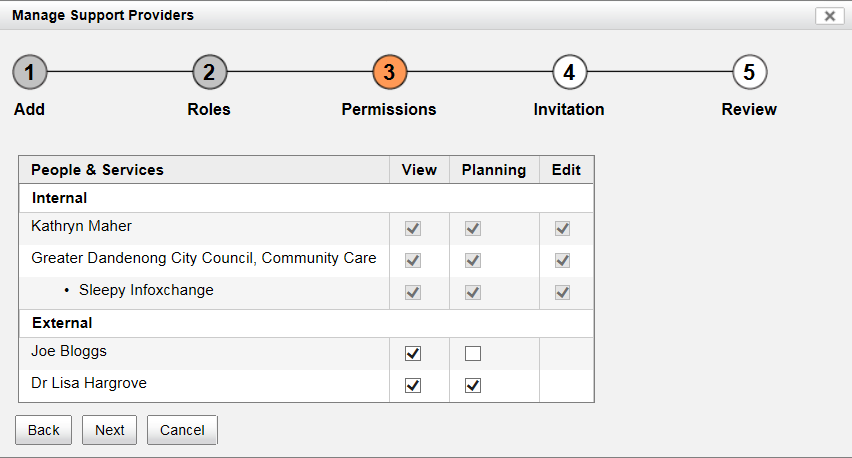The width and height of the screenshot is (852, 458).
Task: Disable Planning for Dr Lisa Hargrove
Action: tap(473, 385)
